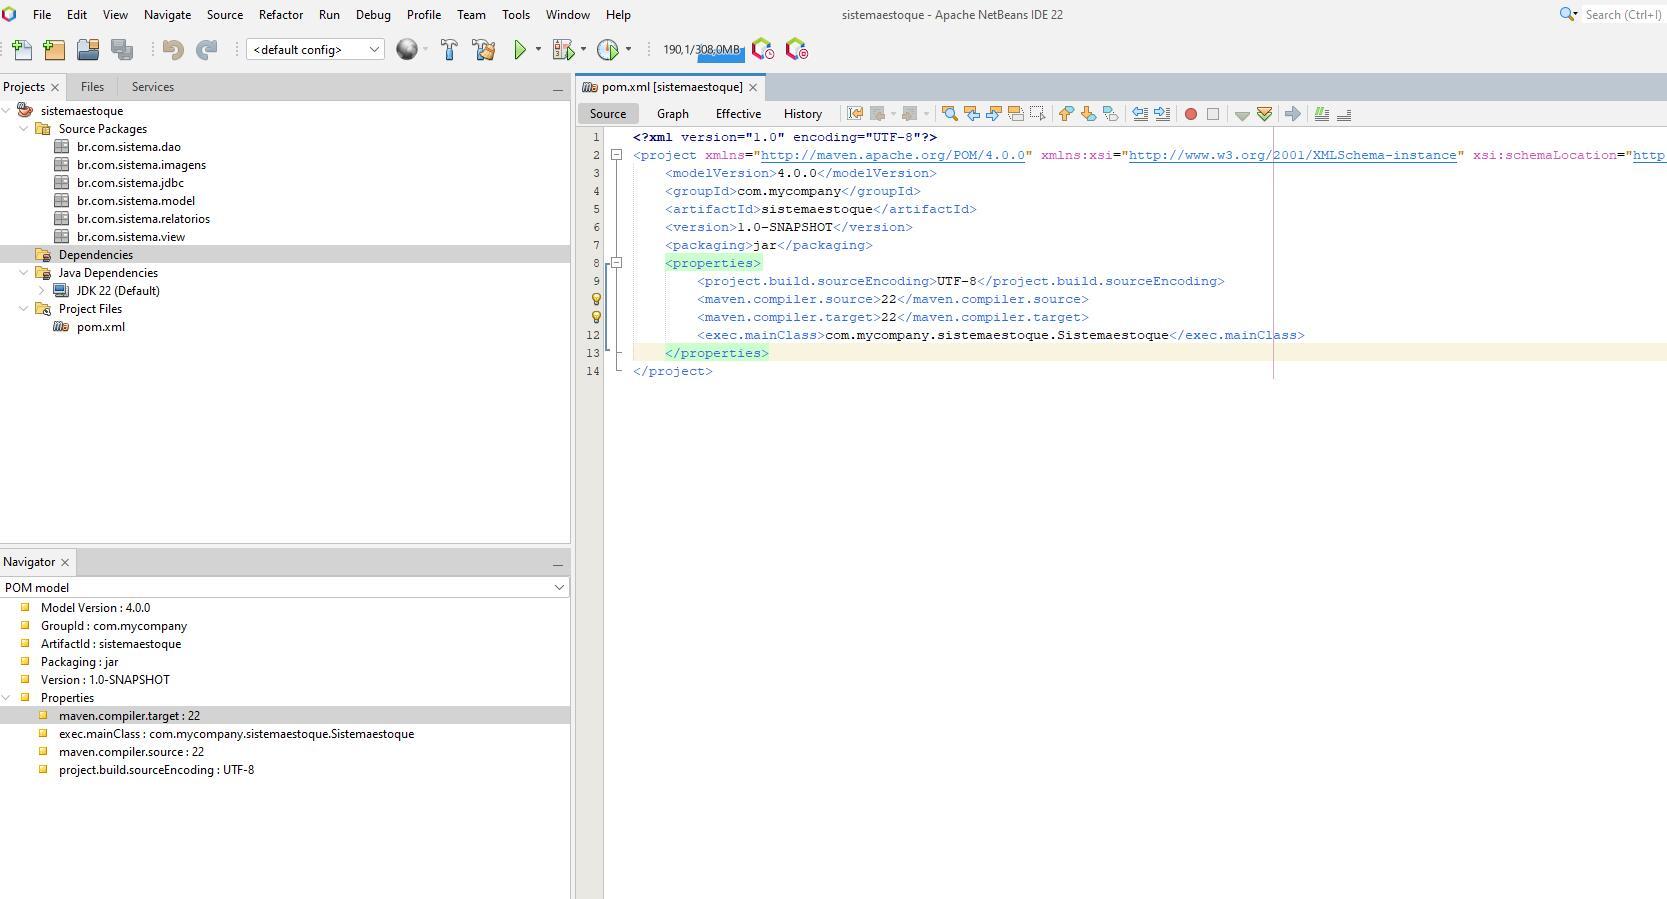Viewport: 1667px width, 899px height.
Task: Switch to the Effective POM view
Action: click(738, 114)
